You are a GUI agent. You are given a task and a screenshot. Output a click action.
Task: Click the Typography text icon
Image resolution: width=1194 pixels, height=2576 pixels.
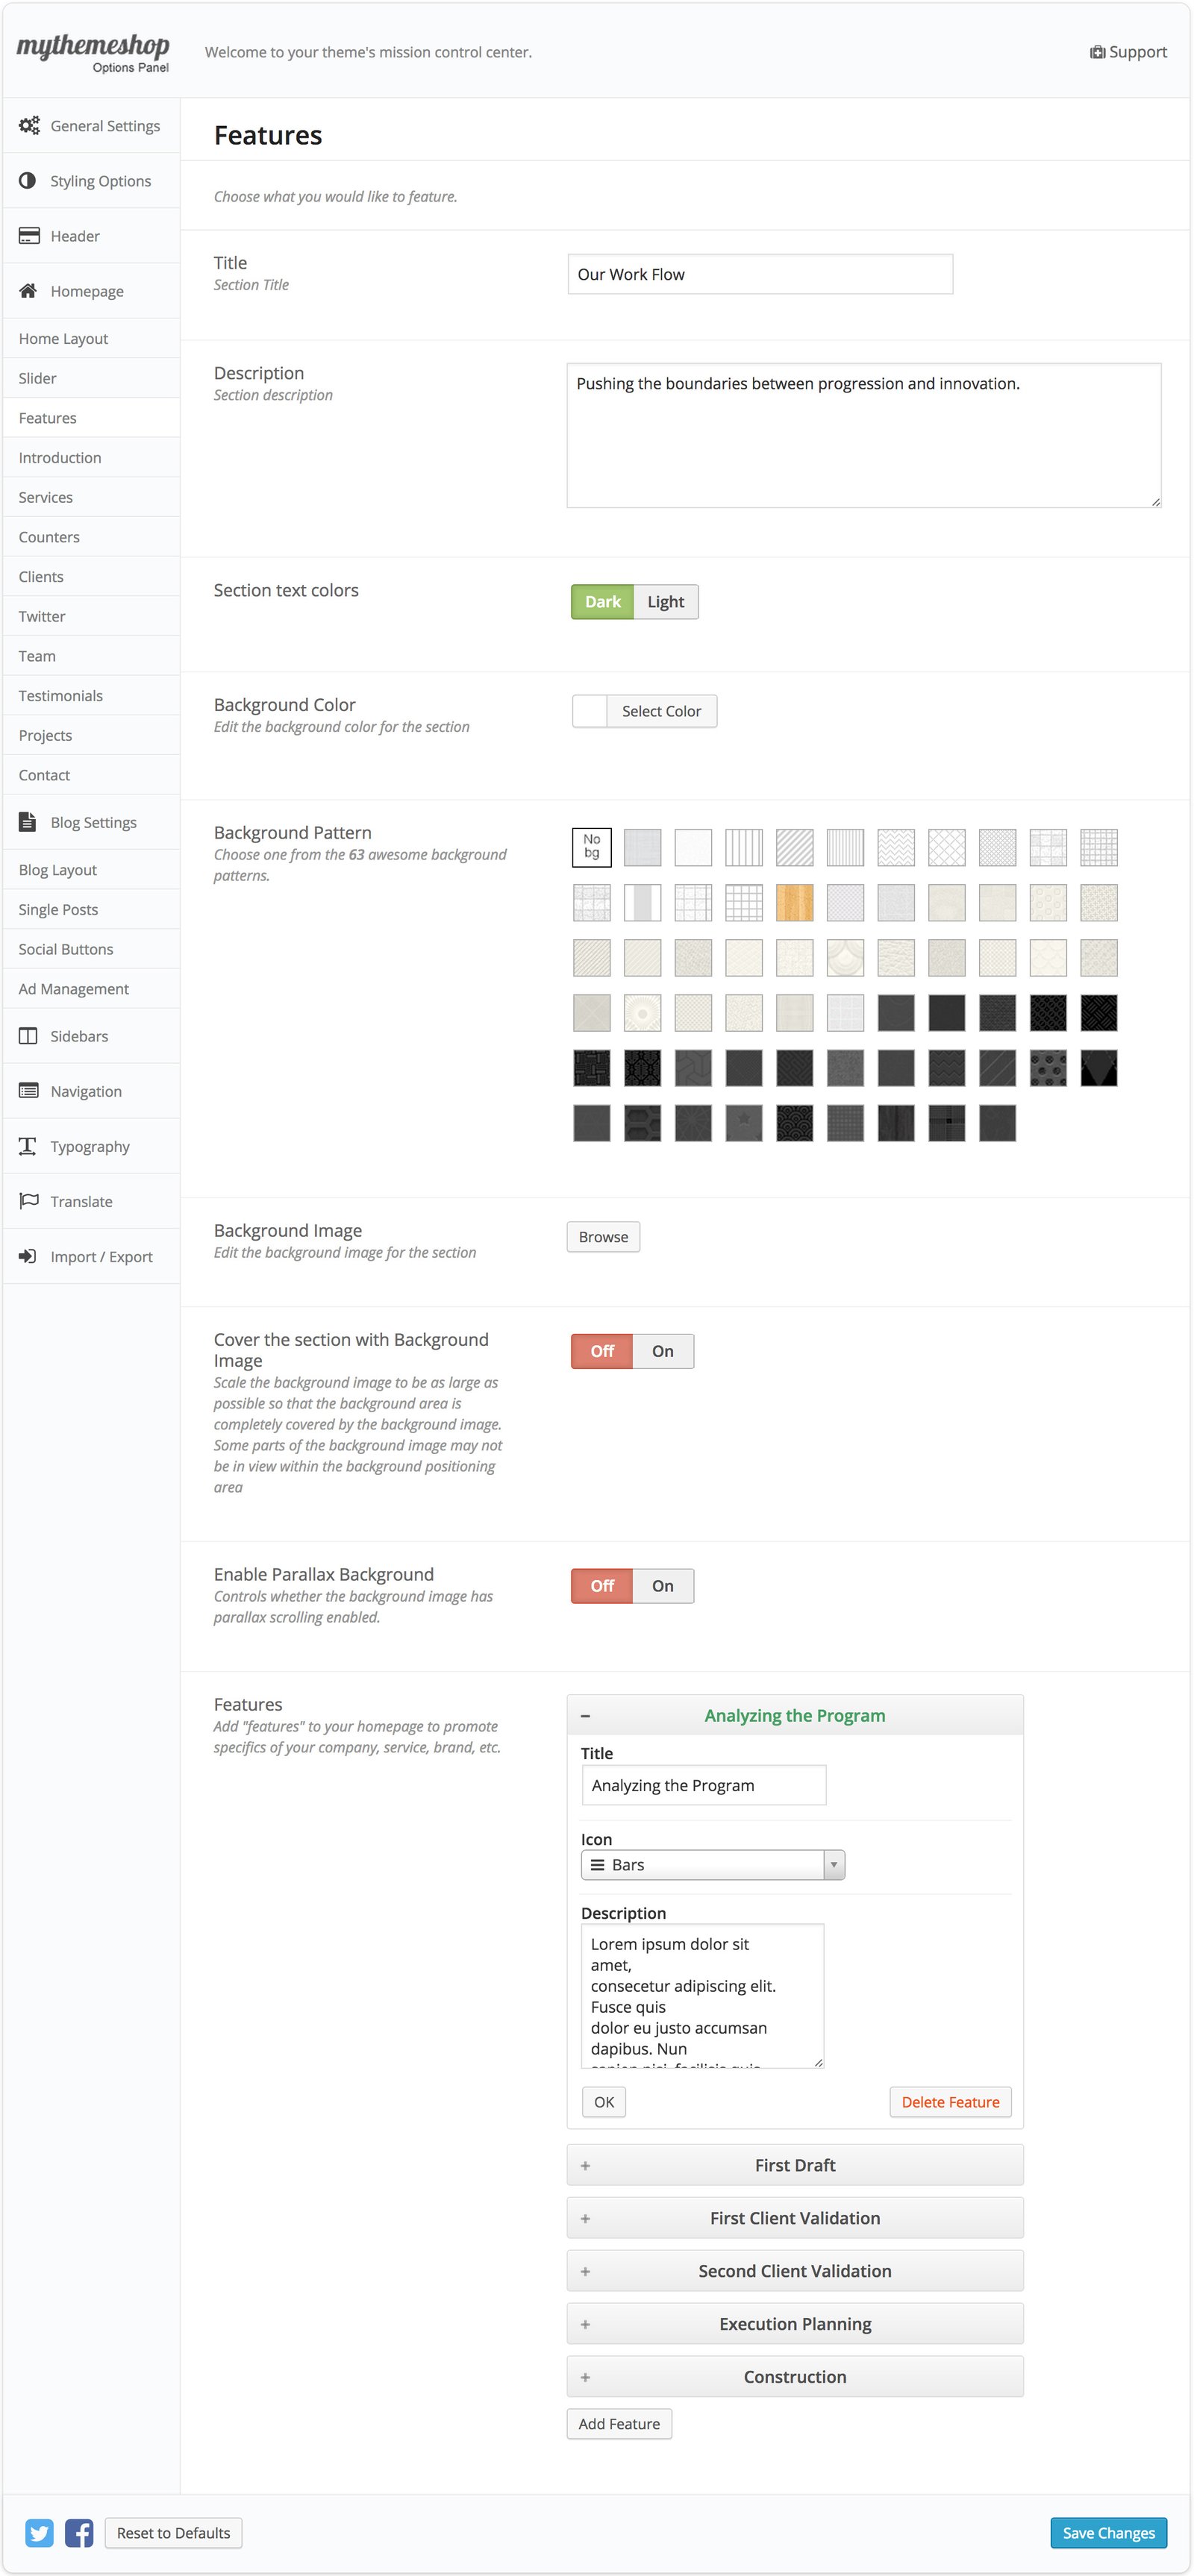(28, 1145)
